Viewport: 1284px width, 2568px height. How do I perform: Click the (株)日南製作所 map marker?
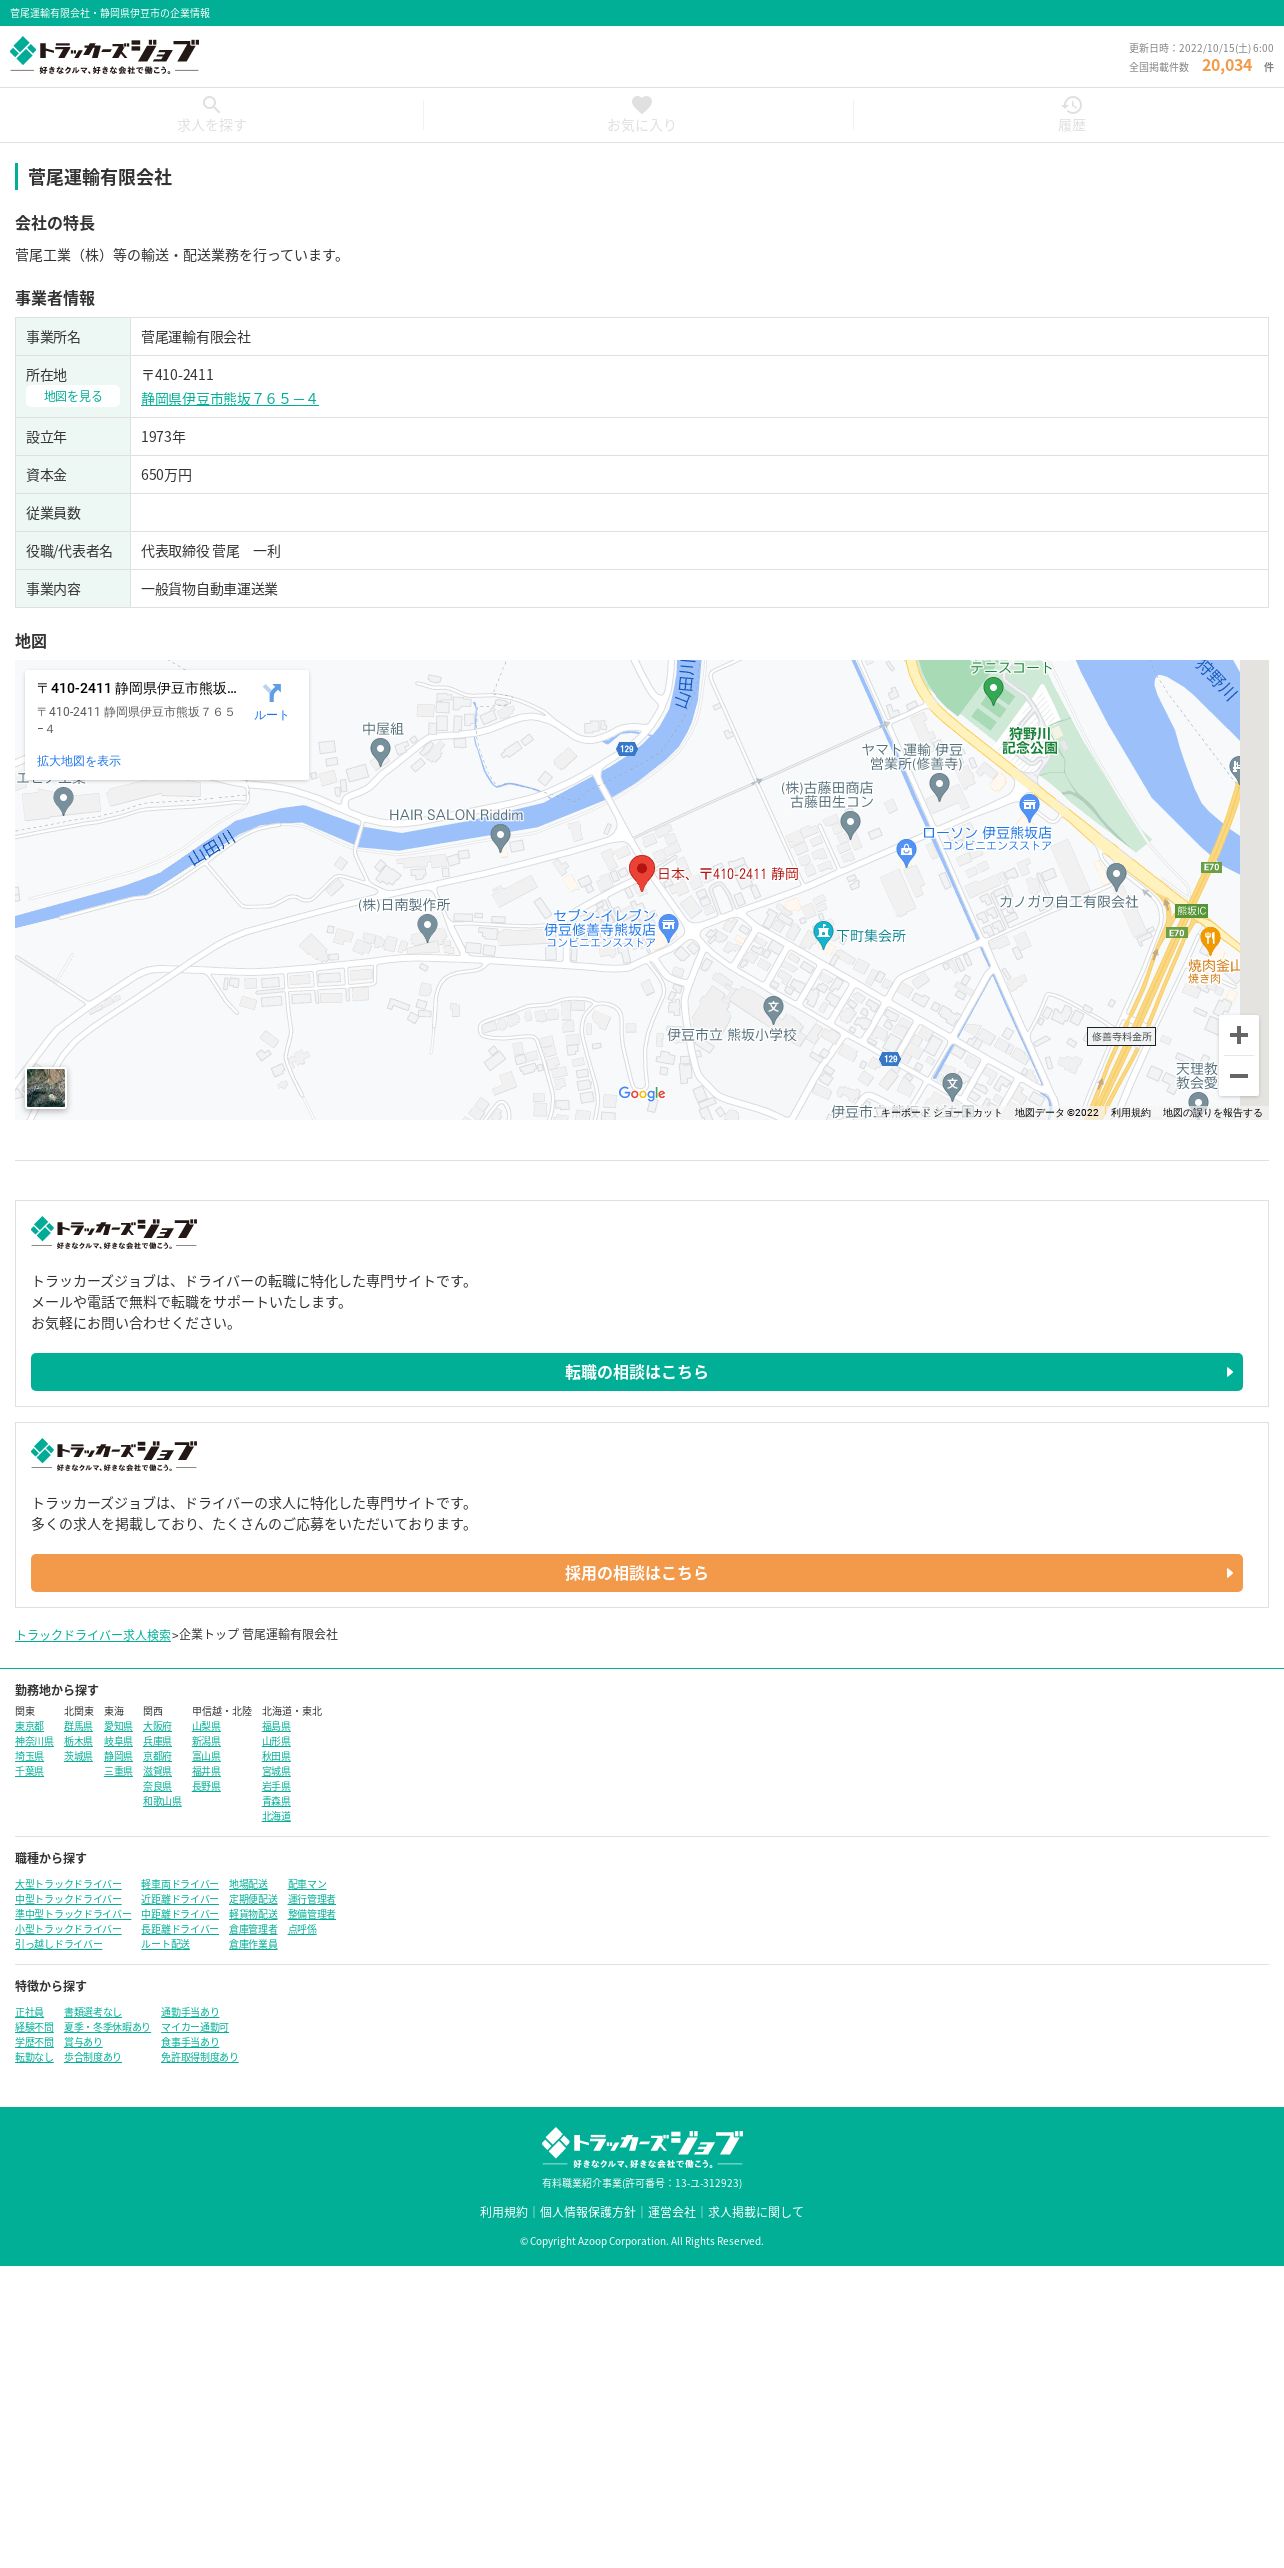coord(427,928)
